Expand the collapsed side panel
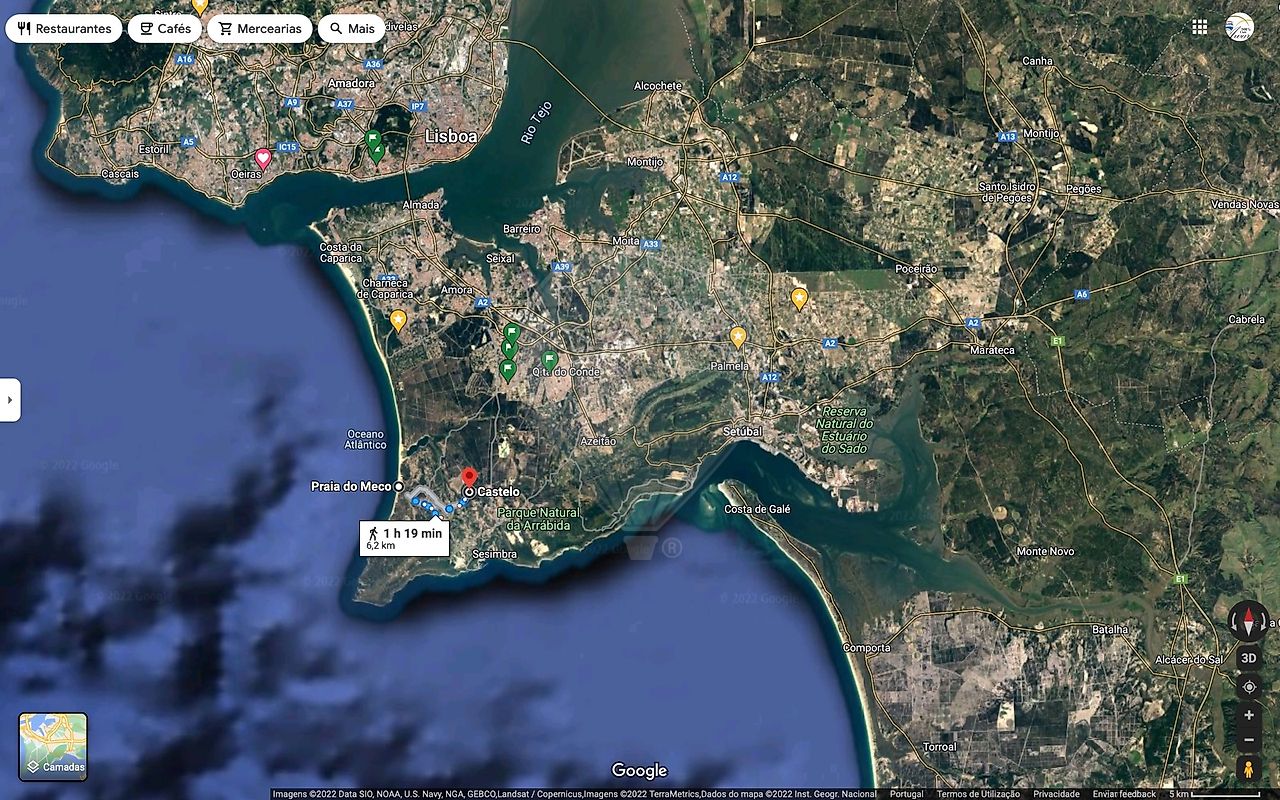This screenshot has width=1280, height=800. [x=10, y=400]
